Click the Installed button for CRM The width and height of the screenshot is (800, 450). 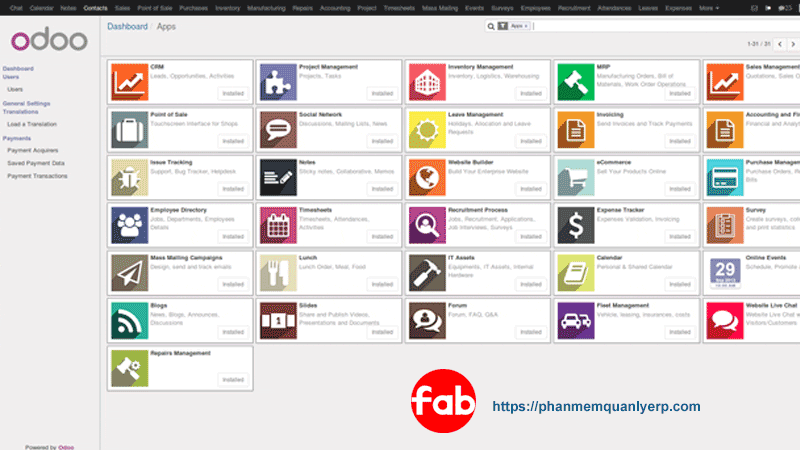click(x=233, y=93)
